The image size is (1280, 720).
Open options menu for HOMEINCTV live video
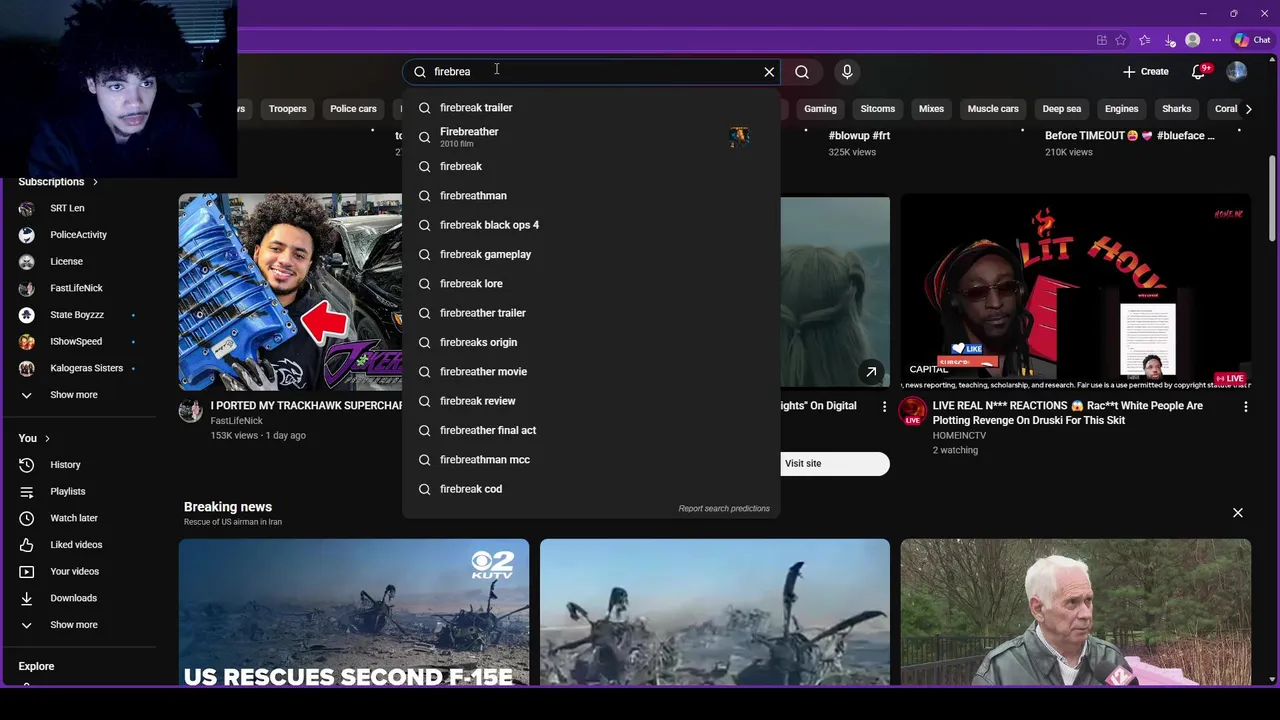tap(1245, 407)
